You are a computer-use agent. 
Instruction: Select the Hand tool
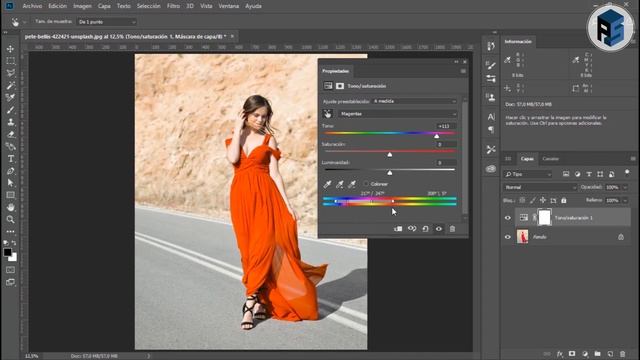(x=11, y=207)
